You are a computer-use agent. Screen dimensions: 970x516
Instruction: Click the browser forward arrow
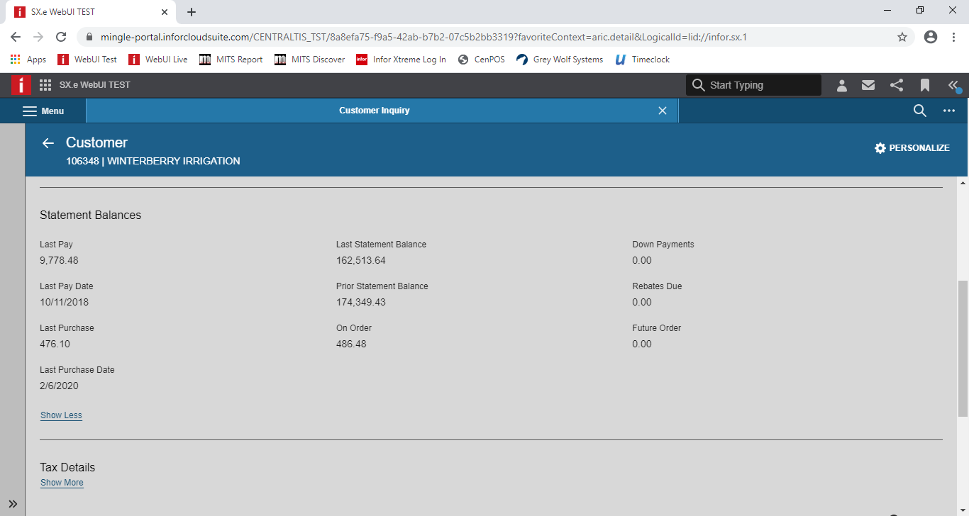(x=38, y=37)
